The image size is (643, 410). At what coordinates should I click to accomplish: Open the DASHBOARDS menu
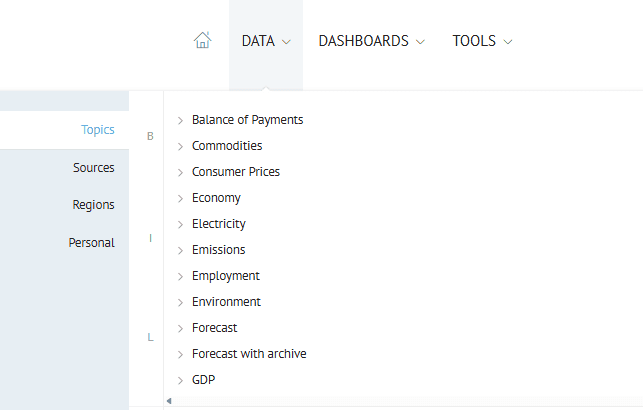[371, 41]
